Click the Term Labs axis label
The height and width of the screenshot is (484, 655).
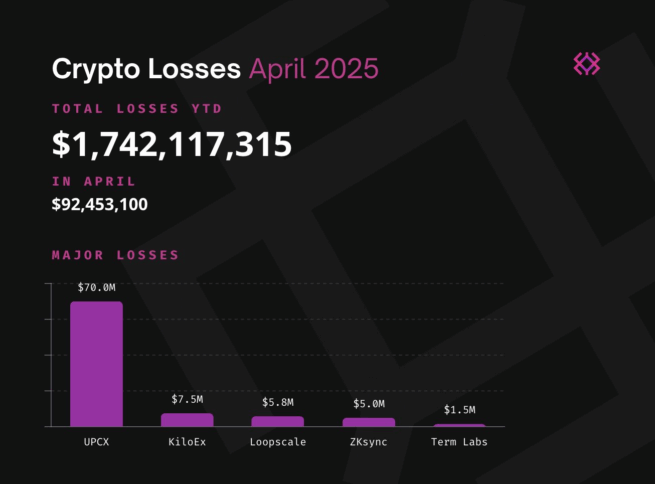click(x=459, y=441)
